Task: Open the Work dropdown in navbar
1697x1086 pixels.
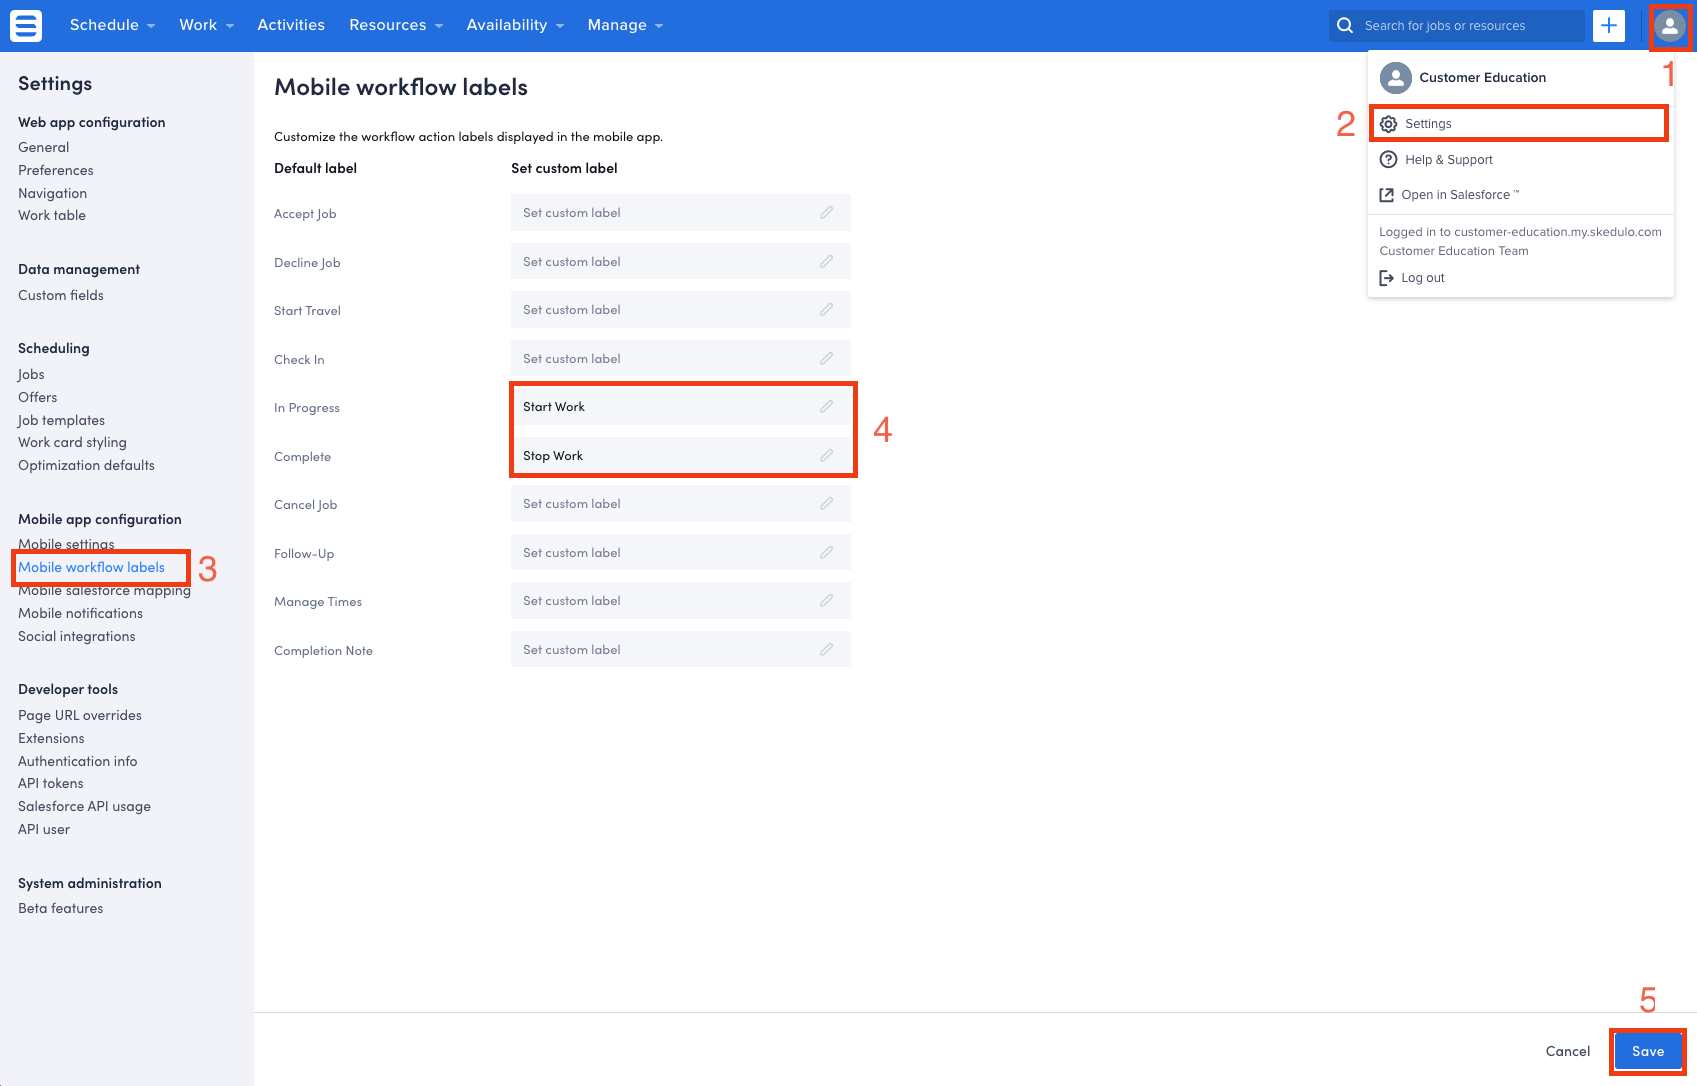Action: (206, 25)
